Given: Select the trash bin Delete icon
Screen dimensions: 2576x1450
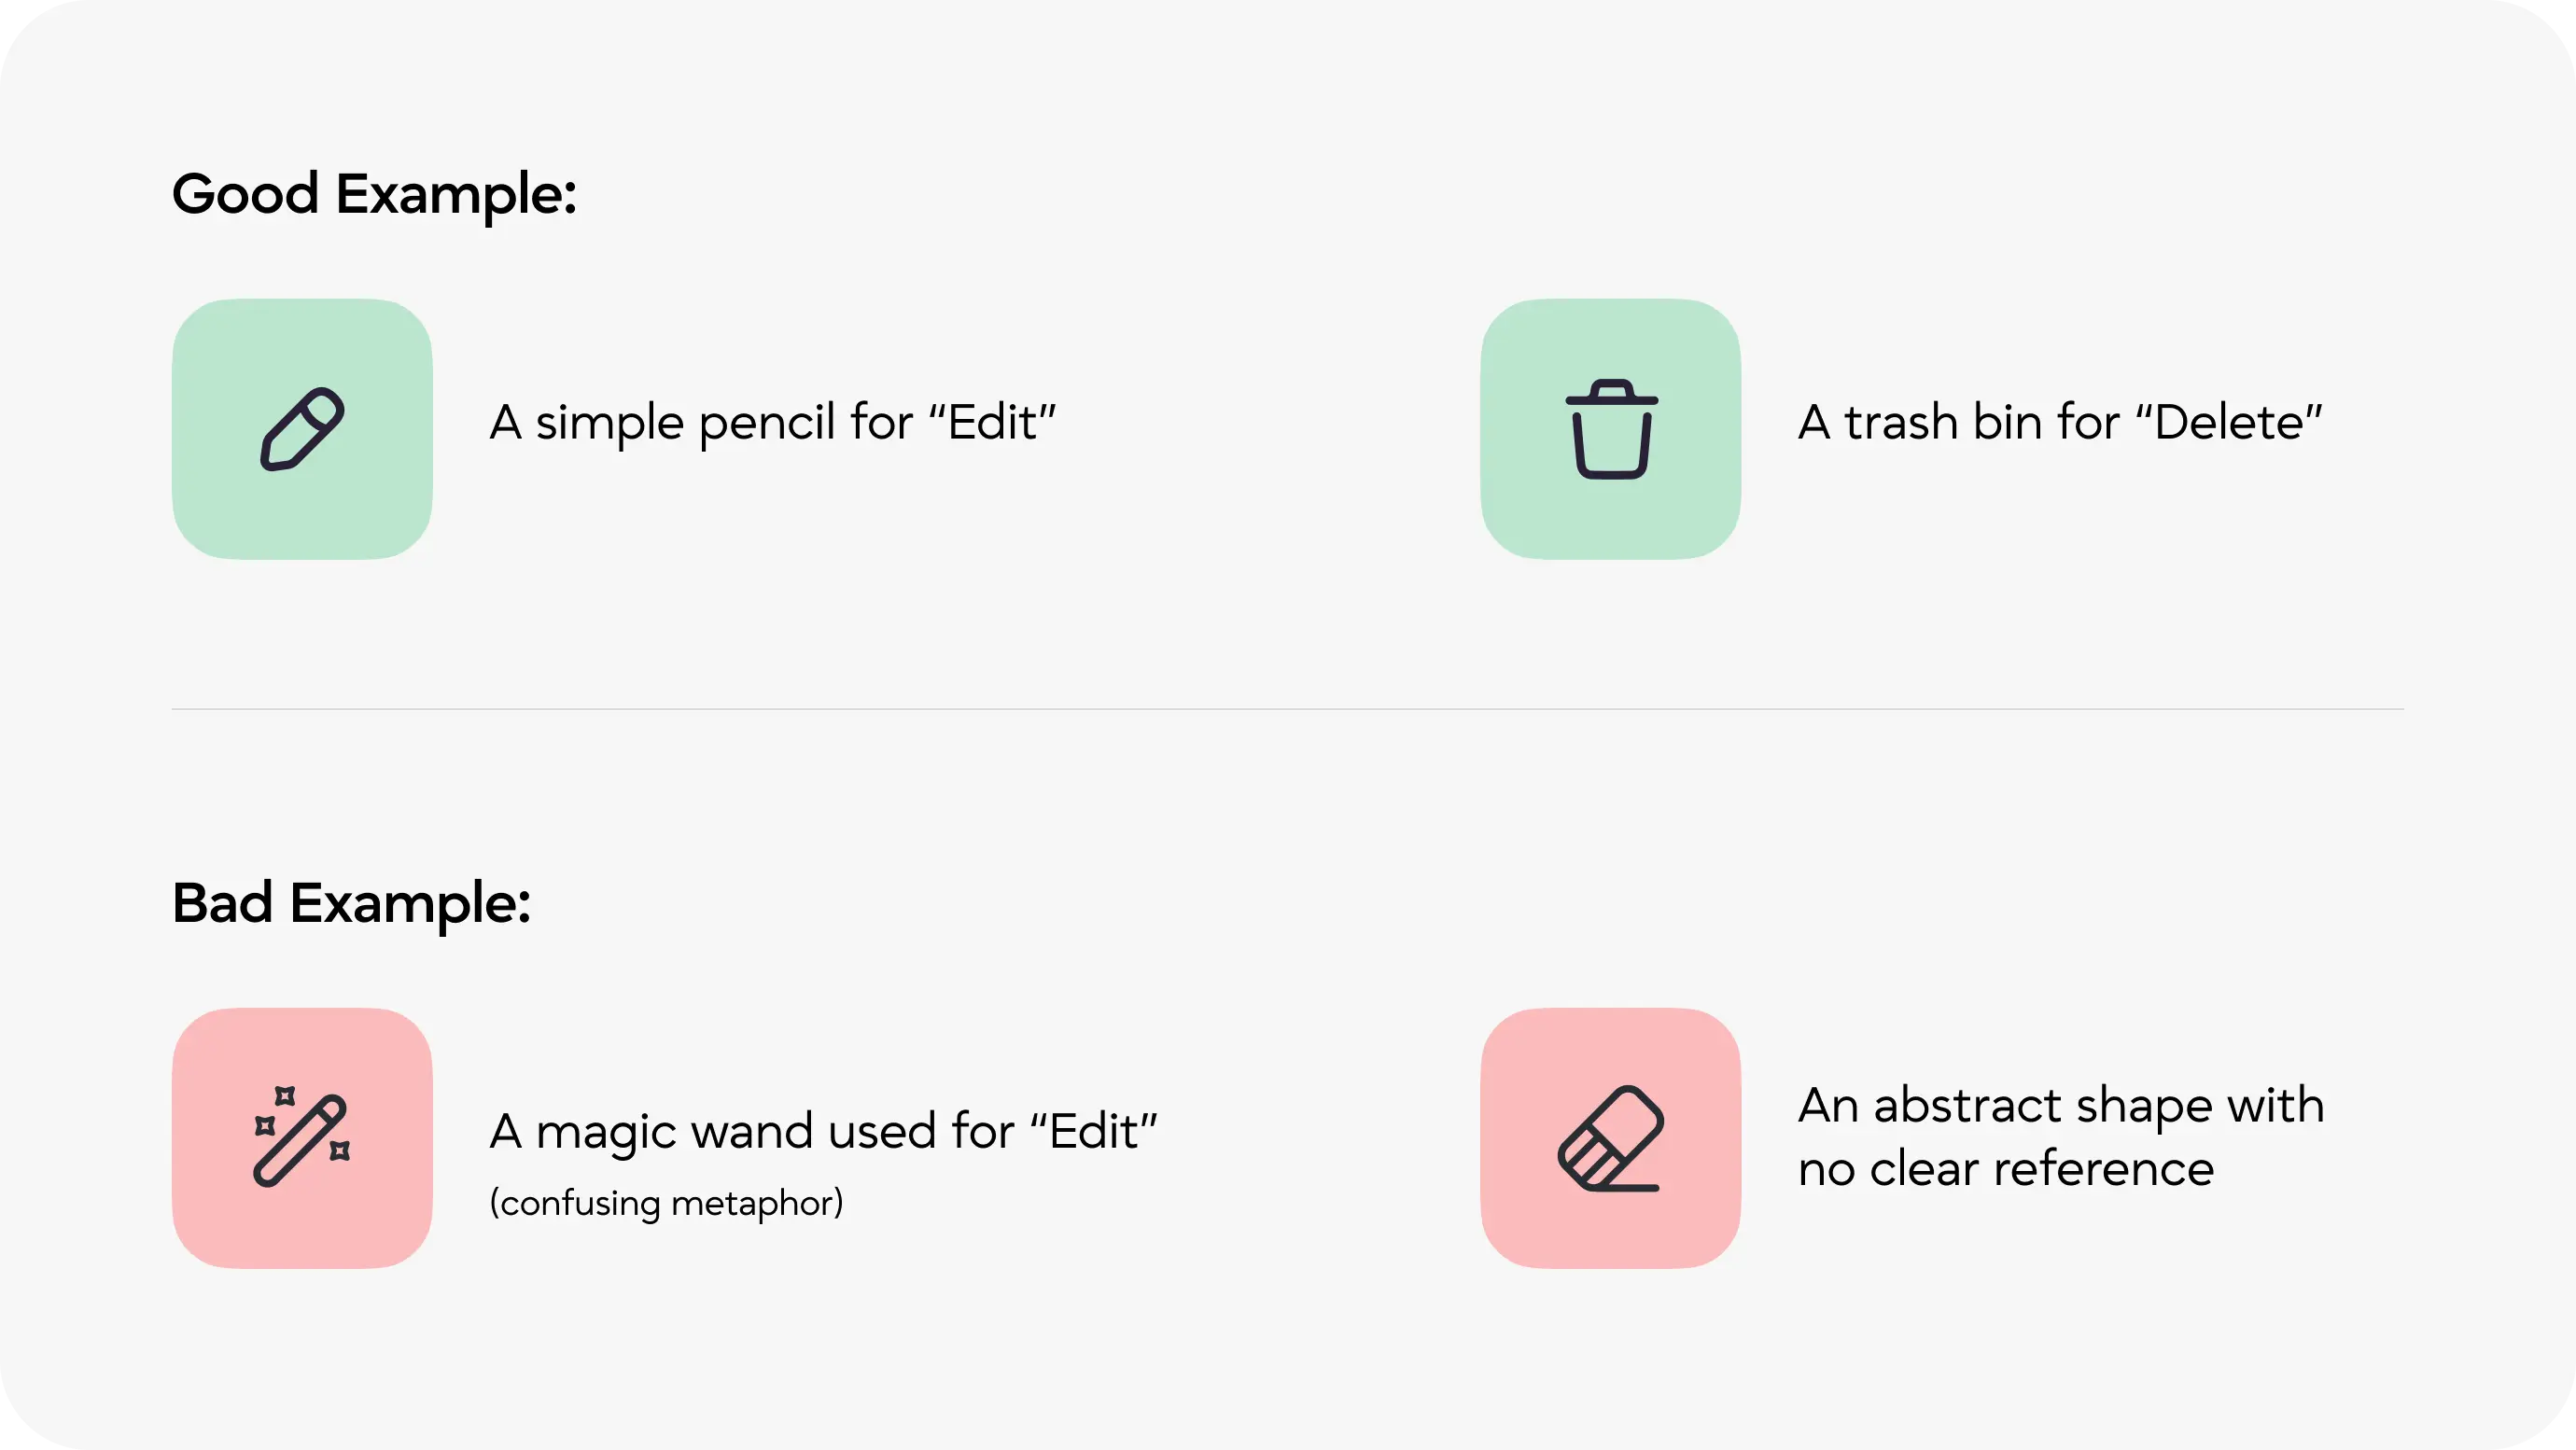Looking at the screenshot, I should 1611,430.
